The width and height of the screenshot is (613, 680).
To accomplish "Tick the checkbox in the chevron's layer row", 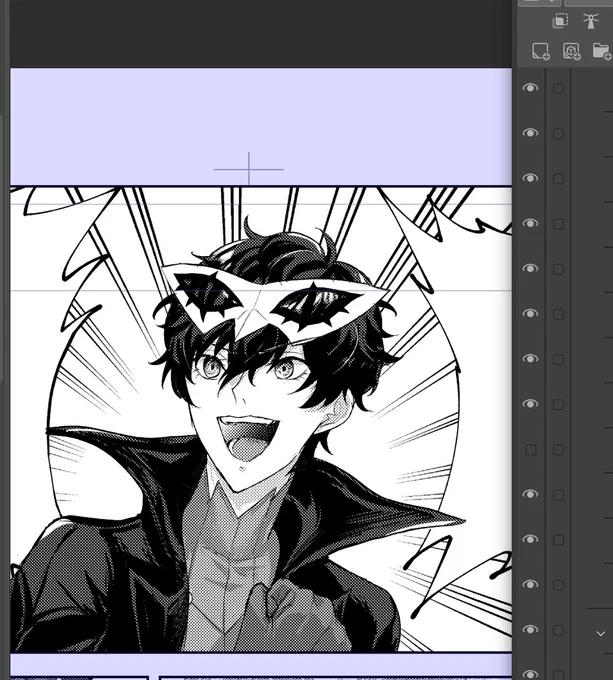I will click(x=558, y=630).
